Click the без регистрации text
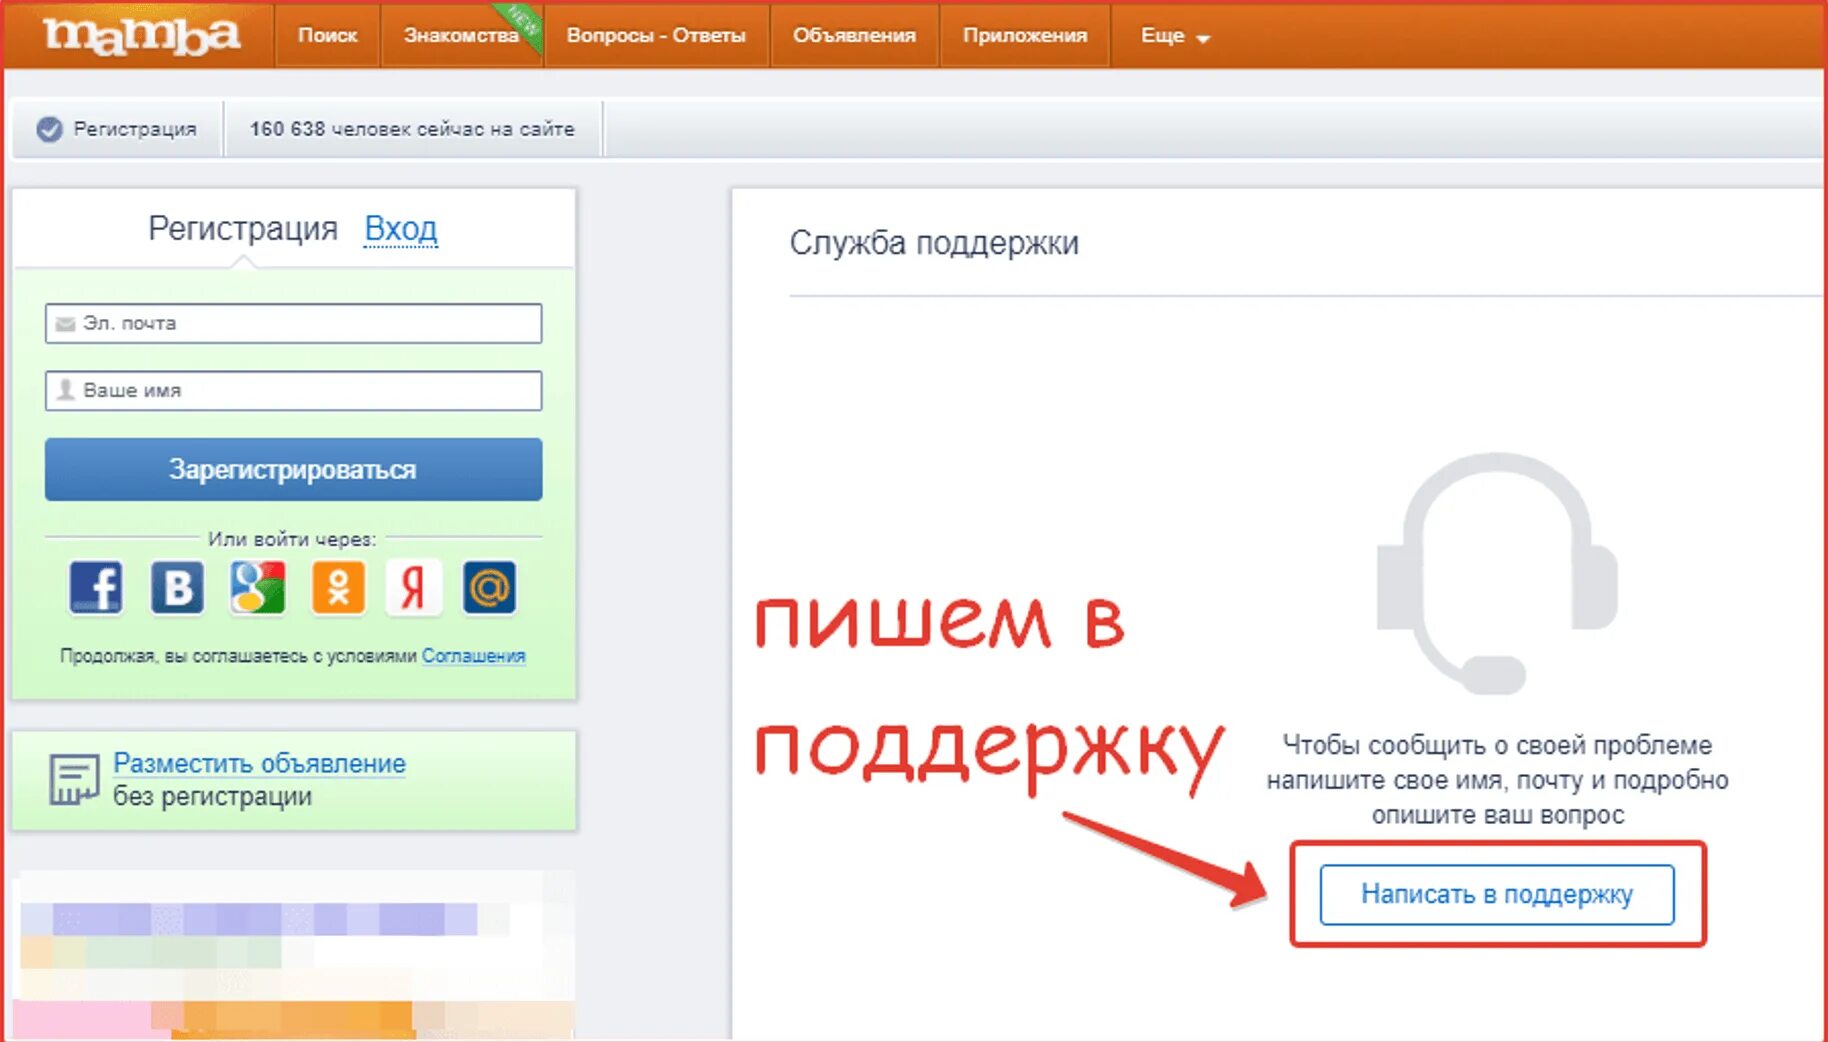Screen dimensions: 1828x1042 (212, 797)
